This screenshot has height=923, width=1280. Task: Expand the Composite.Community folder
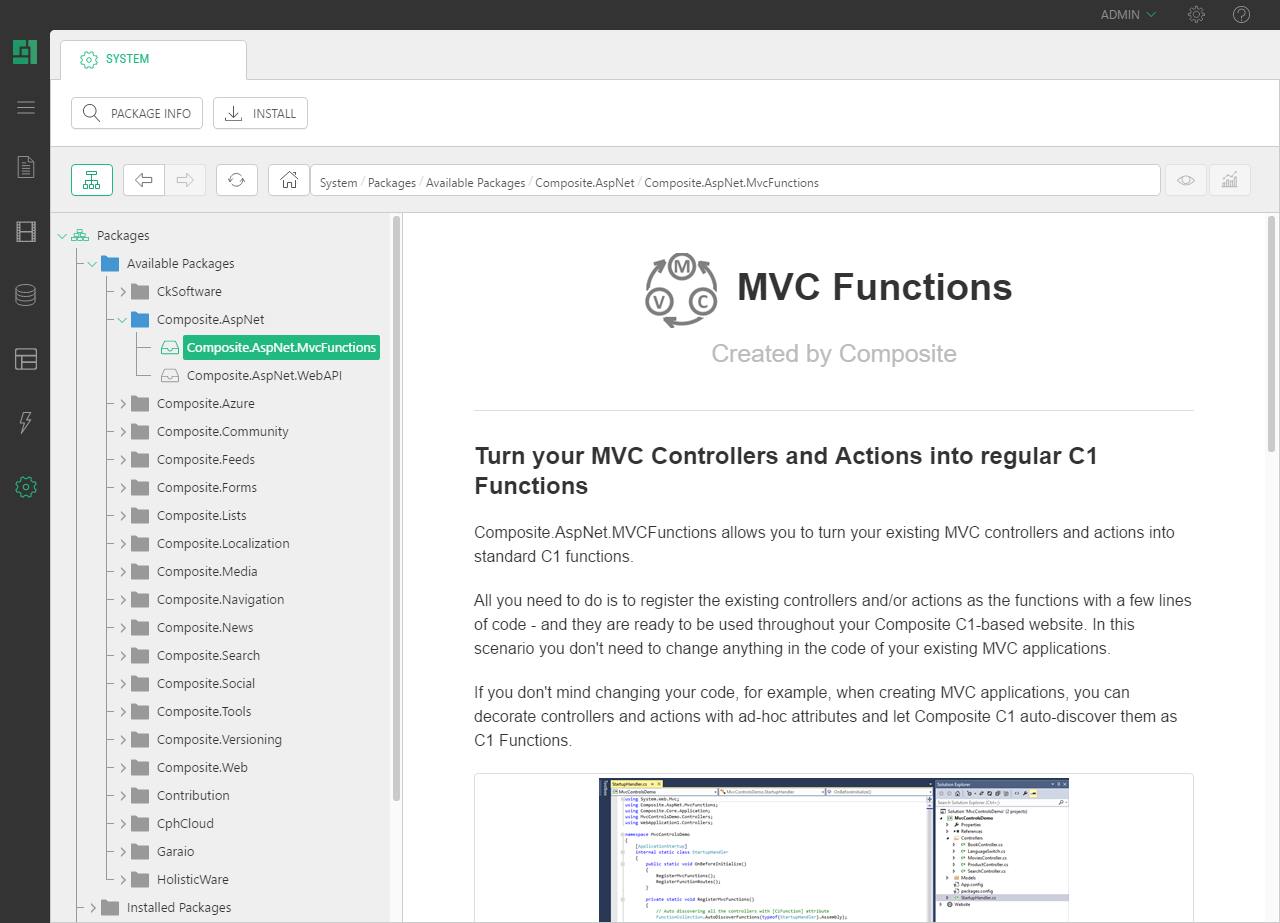pos(123,432)
